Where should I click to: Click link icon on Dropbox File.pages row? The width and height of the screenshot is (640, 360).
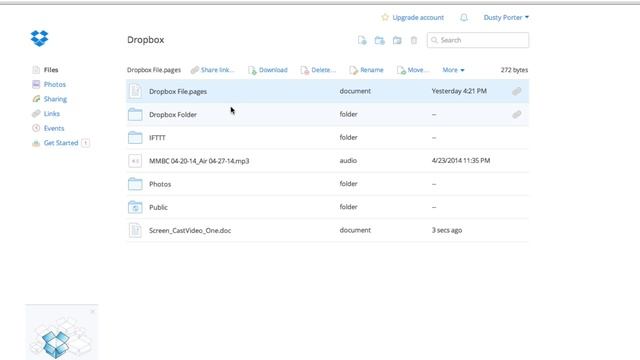pos(517,91)
